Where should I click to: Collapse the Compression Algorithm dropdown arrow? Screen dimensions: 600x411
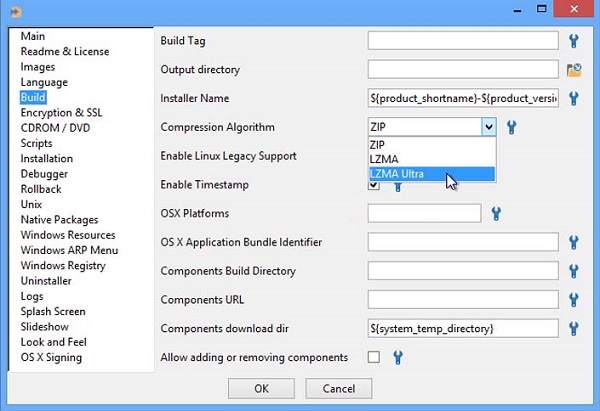(x=488, y=127)
